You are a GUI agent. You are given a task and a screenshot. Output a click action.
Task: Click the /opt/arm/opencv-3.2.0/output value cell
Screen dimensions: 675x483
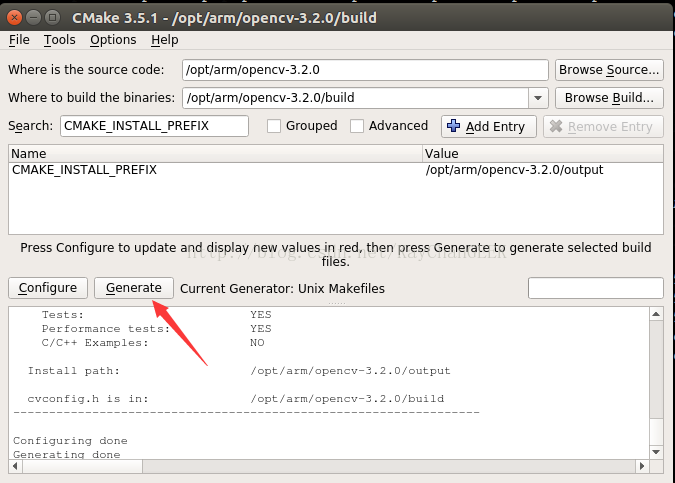point(514,170)
